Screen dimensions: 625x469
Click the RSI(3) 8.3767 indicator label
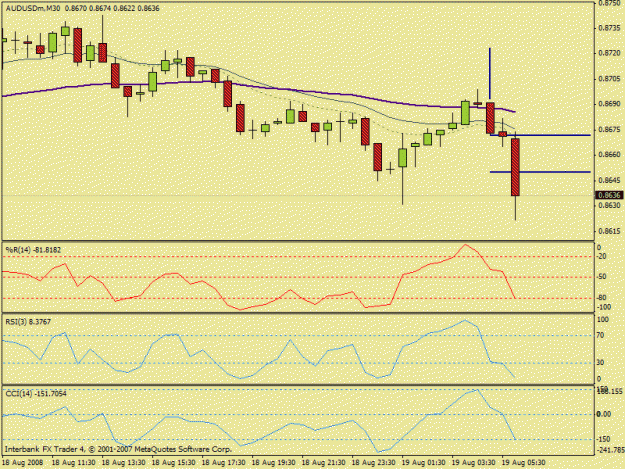[28, 322]
